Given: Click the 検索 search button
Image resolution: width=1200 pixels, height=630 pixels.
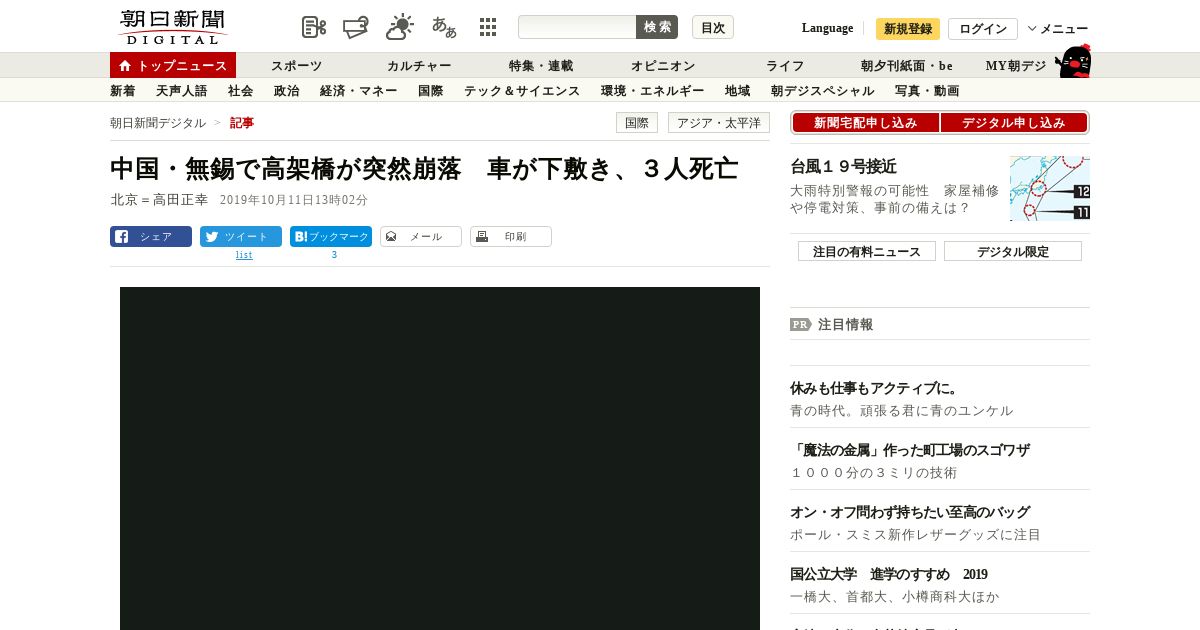Looking at the screenshot, I should point(657,27).
